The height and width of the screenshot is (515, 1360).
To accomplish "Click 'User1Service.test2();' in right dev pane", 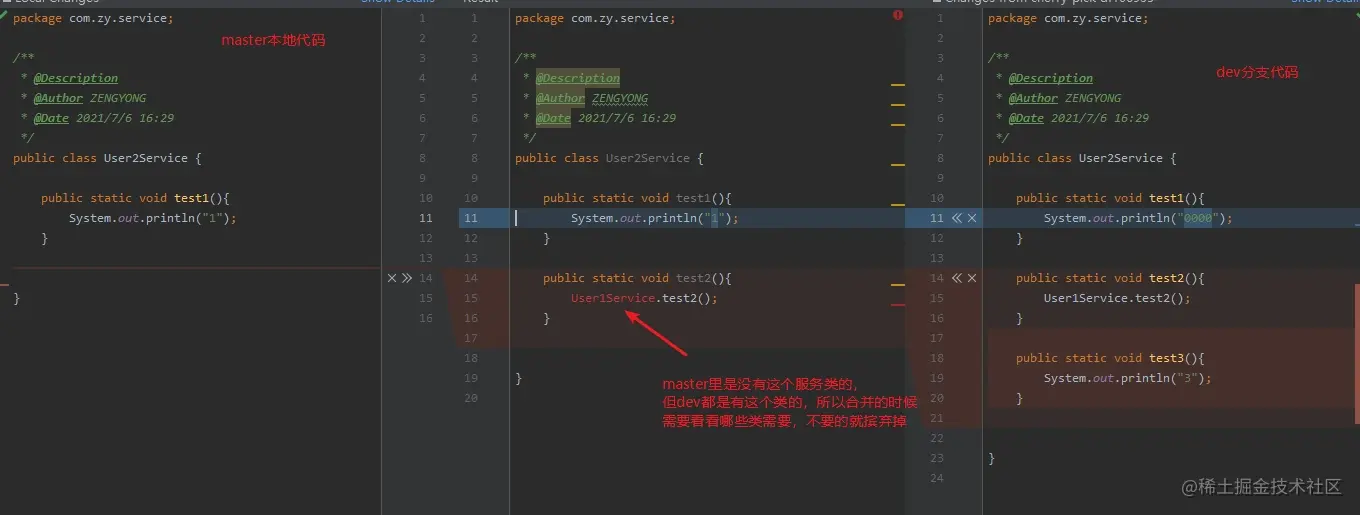I will (1117, 298).
